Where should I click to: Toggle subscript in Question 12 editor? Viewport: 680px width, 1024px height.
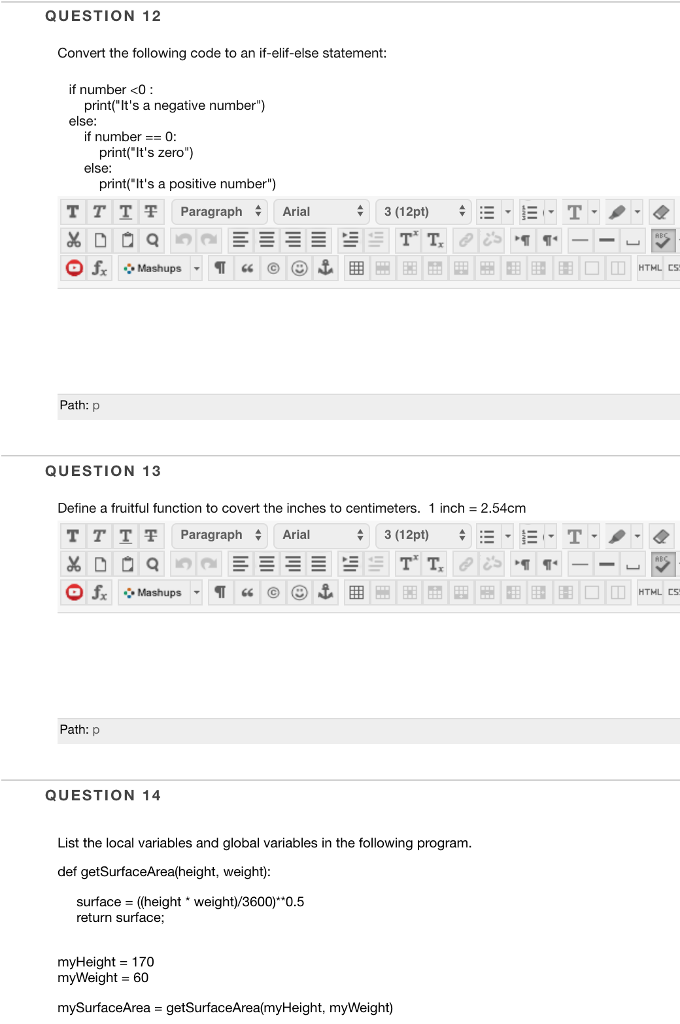436,240
